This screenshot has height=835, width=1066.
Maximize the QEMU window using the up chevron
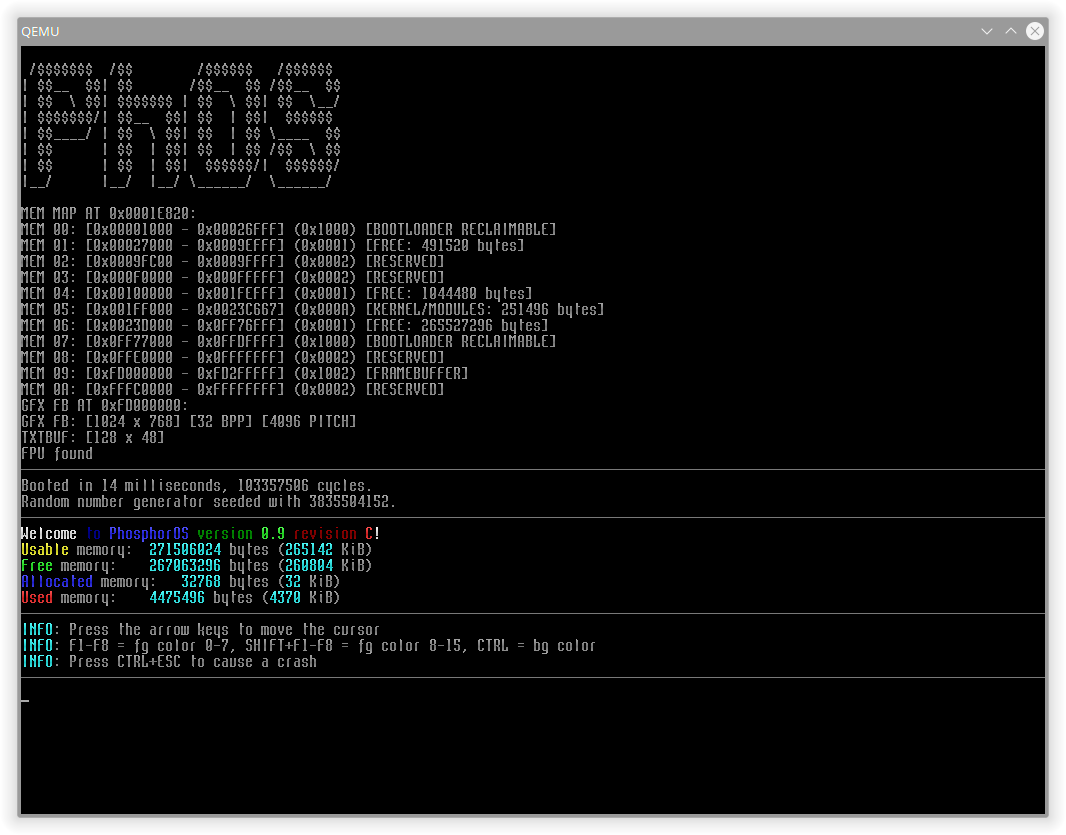(1010, 31)
